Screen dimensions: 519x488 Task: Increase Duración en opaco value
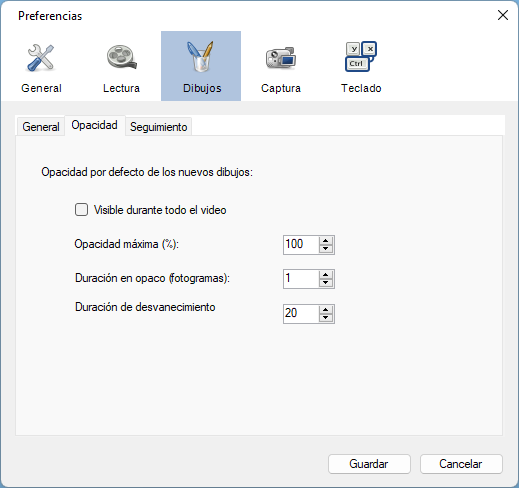(x=326, y=275)
